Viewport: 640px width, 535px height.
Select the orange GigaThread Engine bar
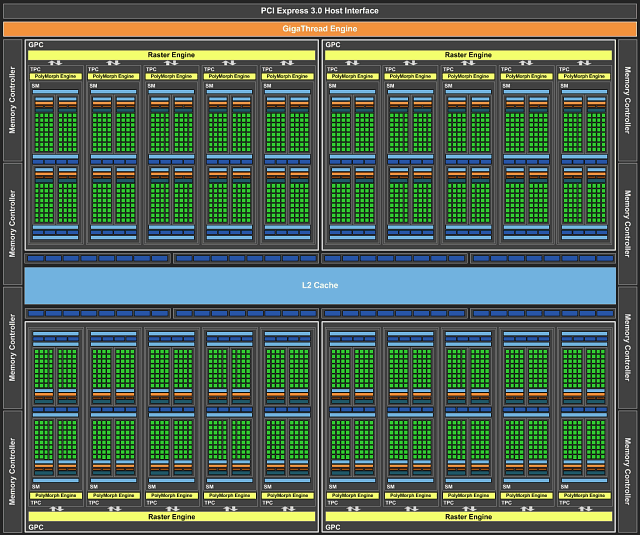coord(320,29)
